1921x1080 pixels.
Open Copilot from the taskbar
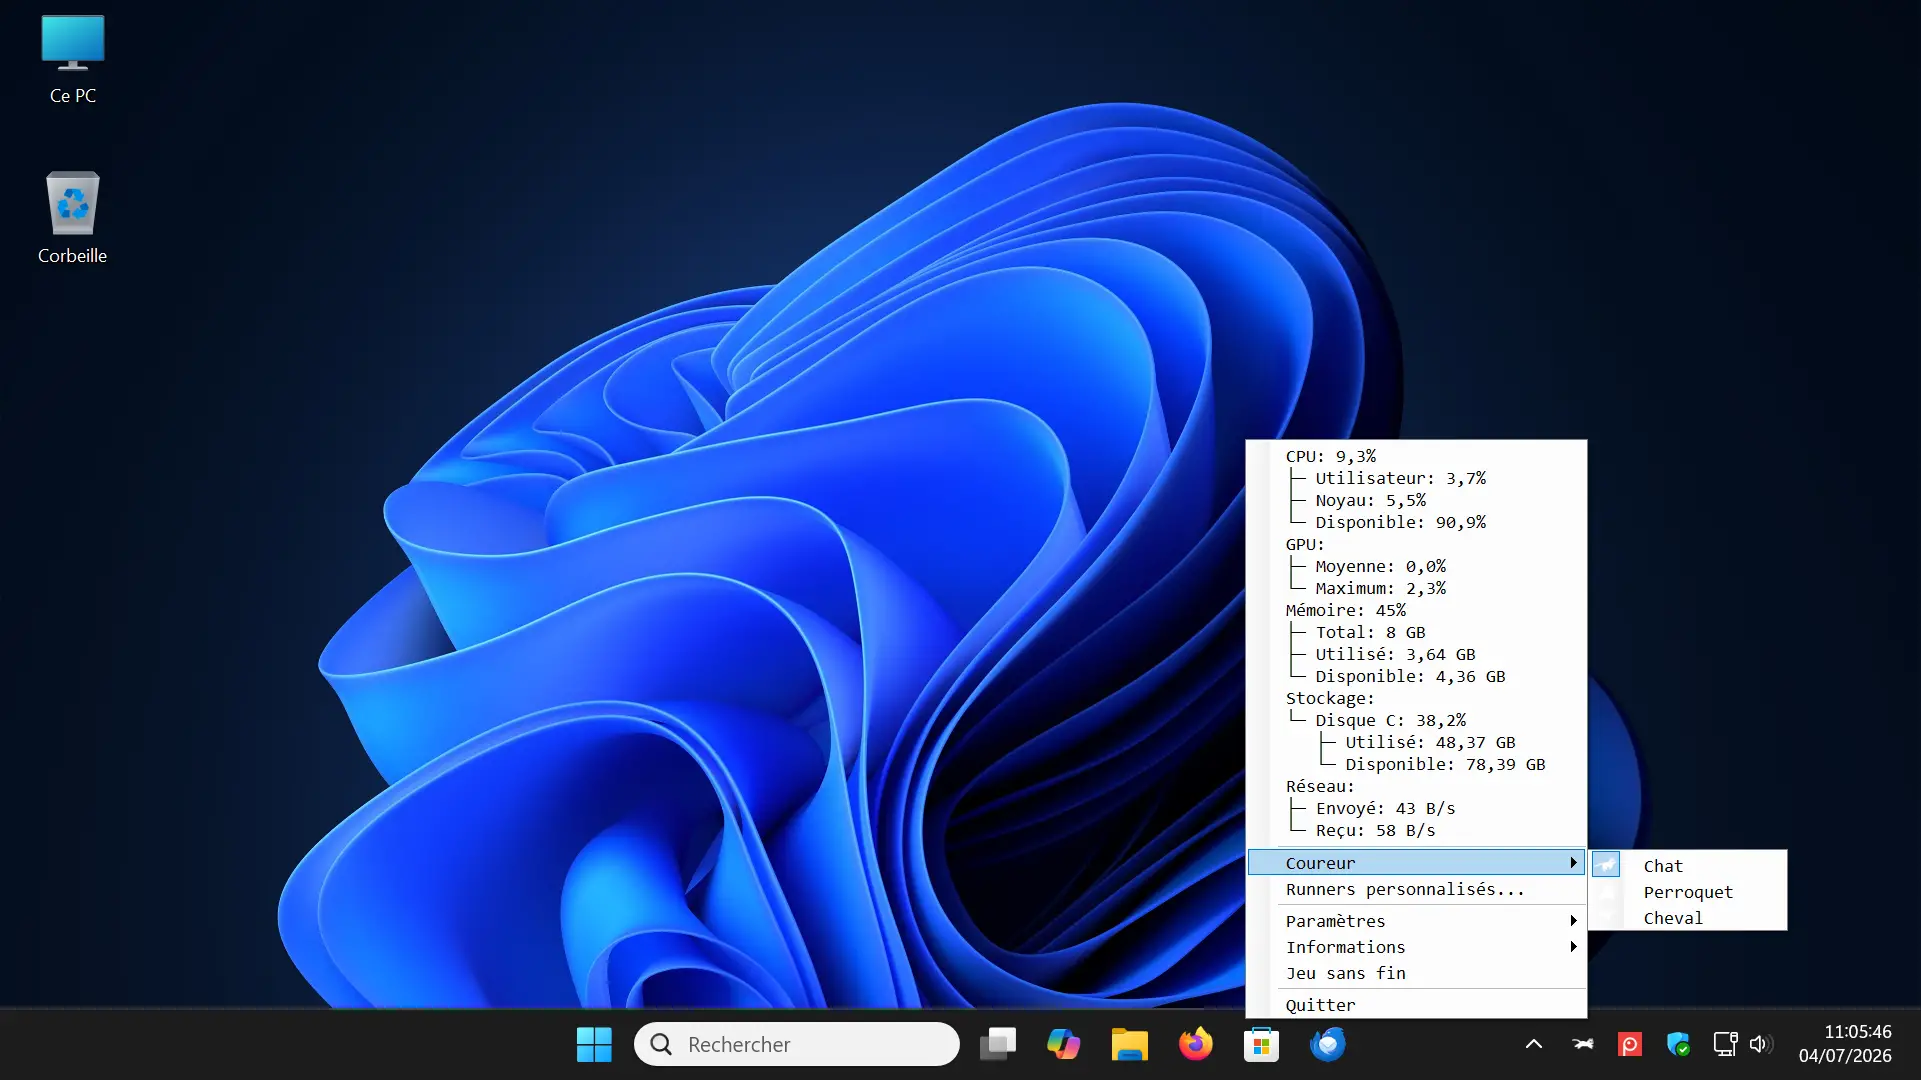coord(1063,1044)
